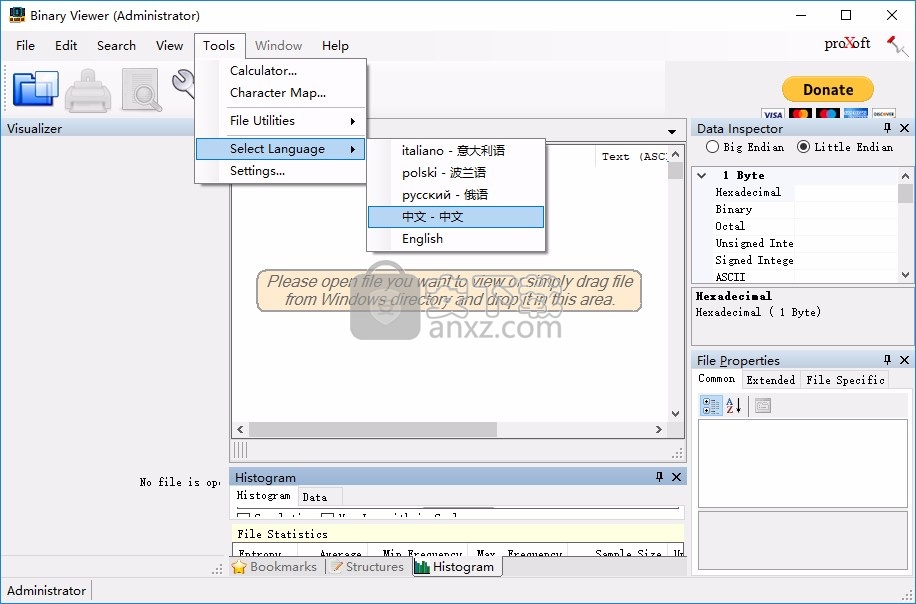Click hex view vertical scroll-down arrow
916x604 pixels.
tap(675, 414)
